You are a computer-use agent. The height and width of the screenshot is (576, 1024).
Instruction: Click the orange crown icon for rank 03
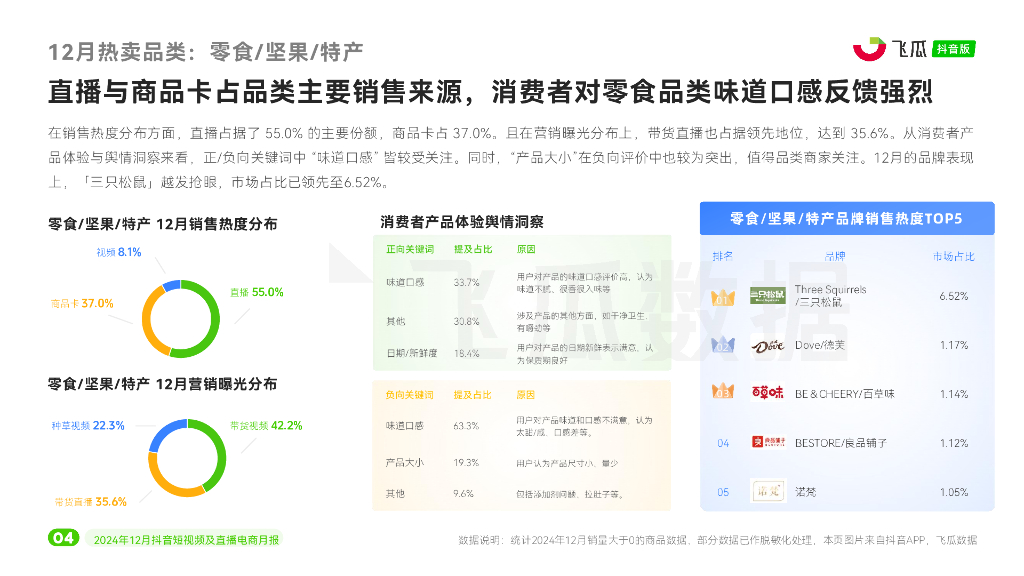[722, 392]
